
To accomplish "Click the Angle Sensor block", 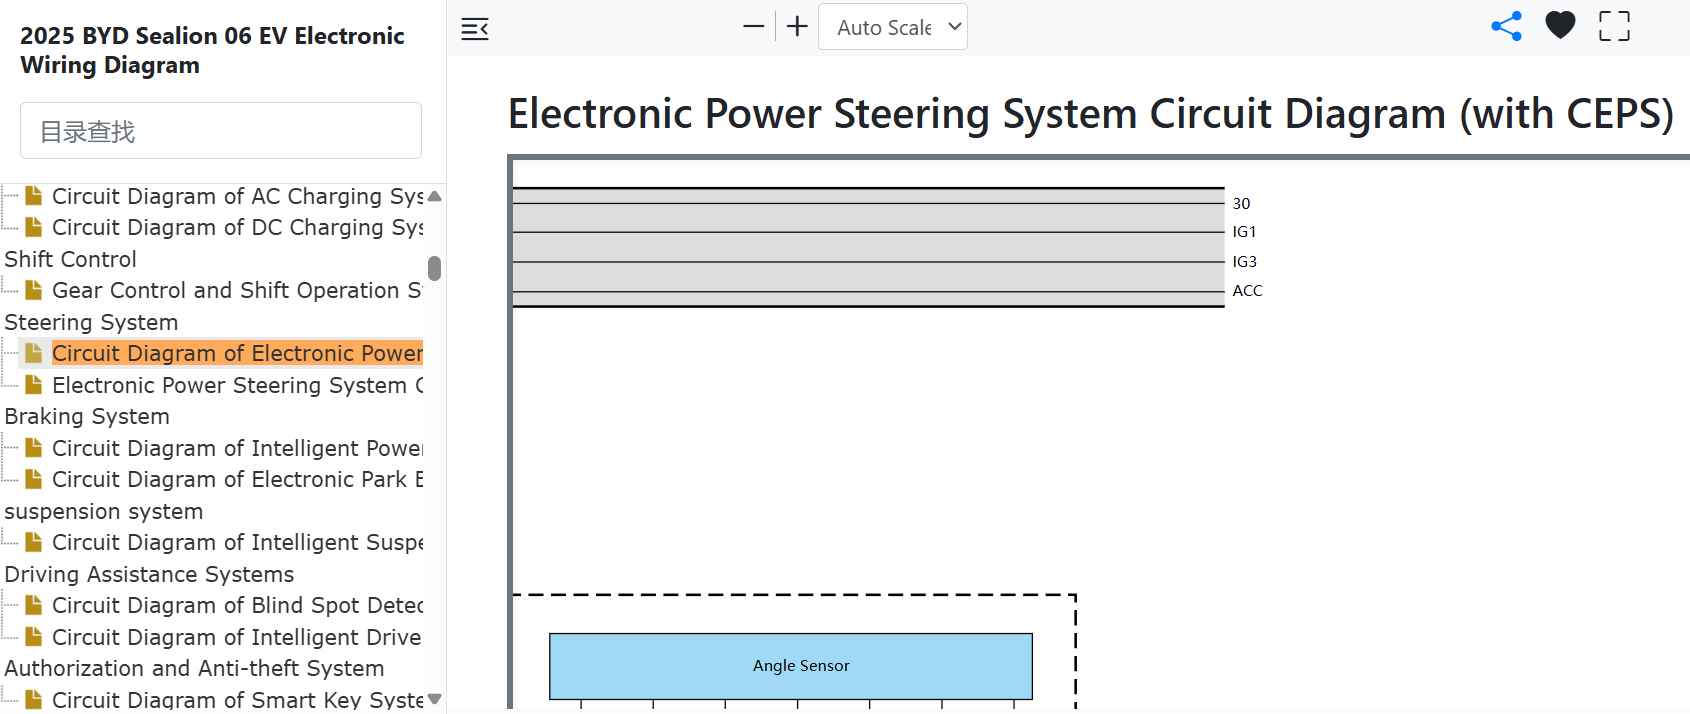I will [791, 666].
